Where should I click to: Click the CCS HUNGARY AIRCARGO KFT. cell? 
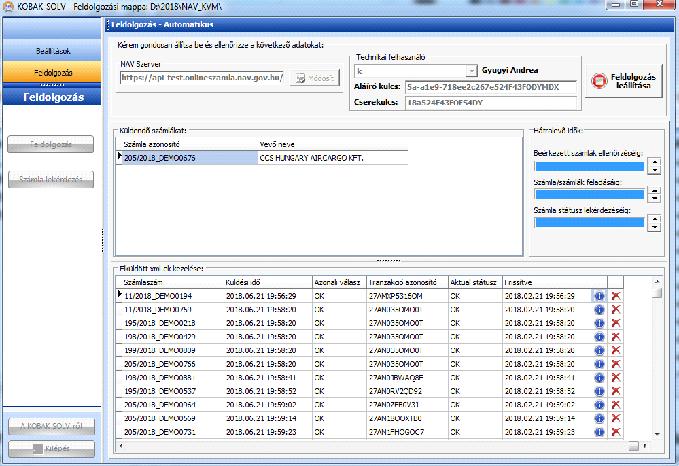(333, 158)
